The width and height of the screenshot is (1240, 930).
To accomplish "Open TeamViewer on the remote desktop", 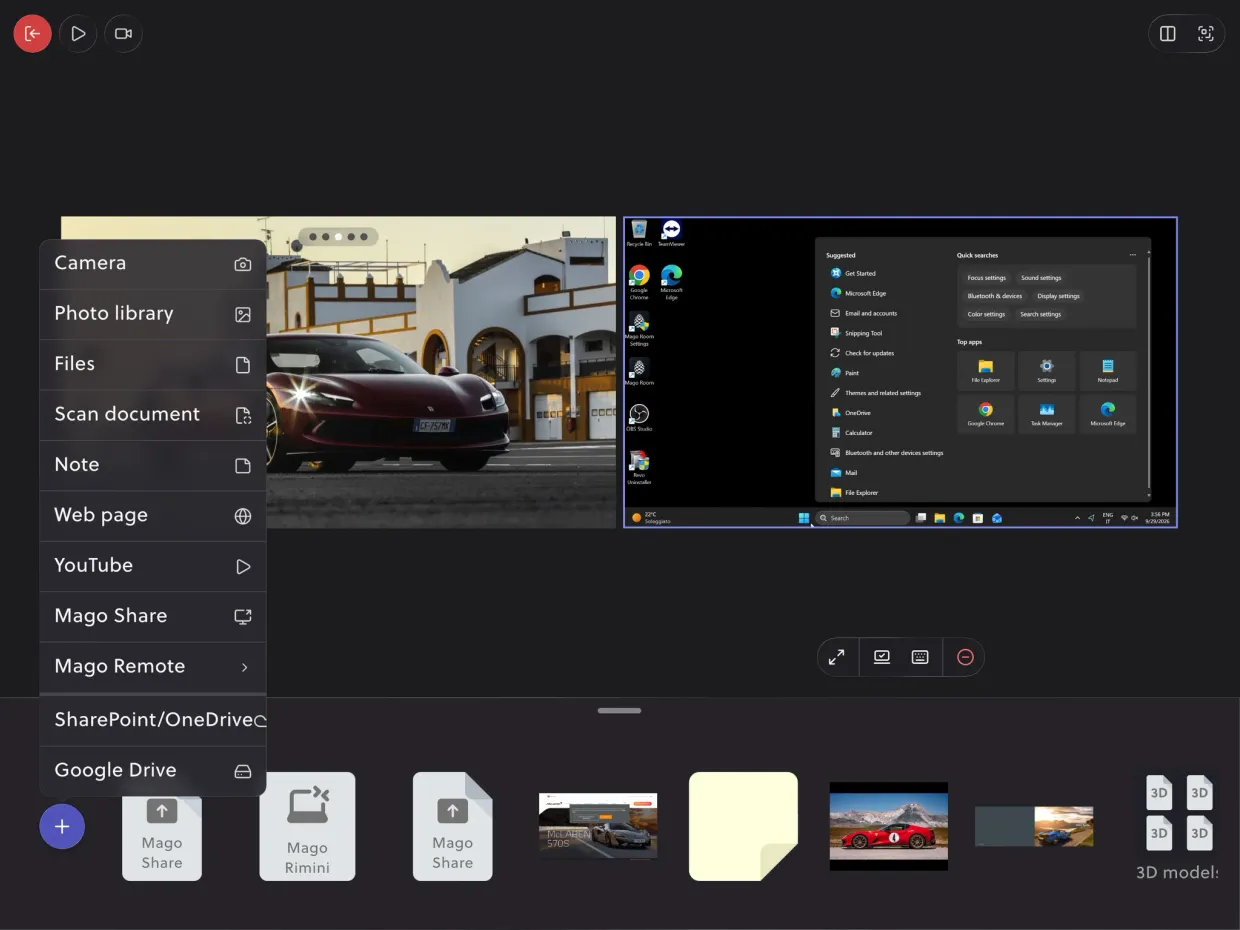I will [671, 234].
